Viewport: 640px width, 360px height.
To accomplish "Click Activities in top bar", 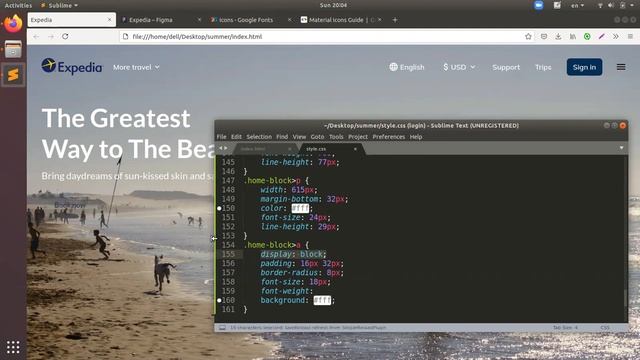I will tap(18, 5).
